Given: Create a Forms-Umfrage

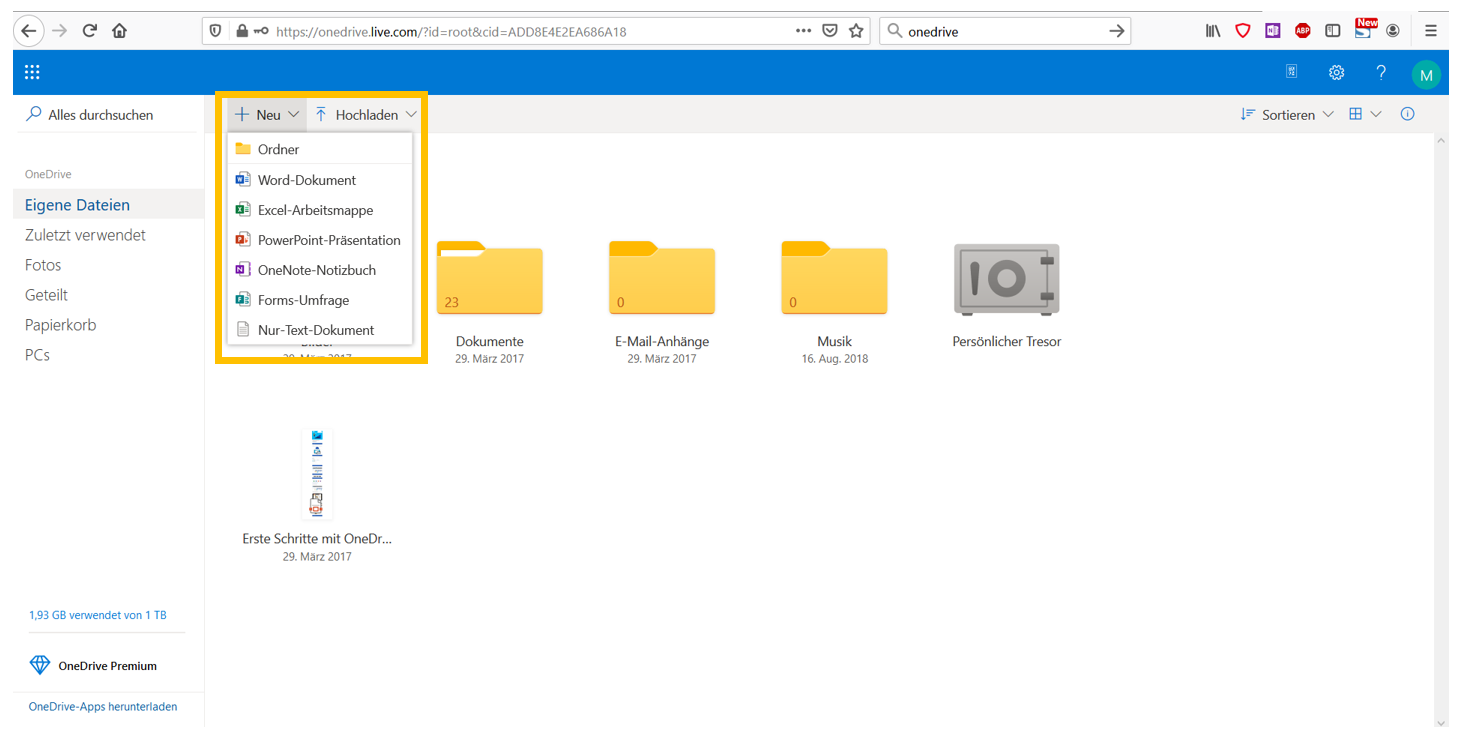Looking at the screenshot, I should click(x=320, y=300).
